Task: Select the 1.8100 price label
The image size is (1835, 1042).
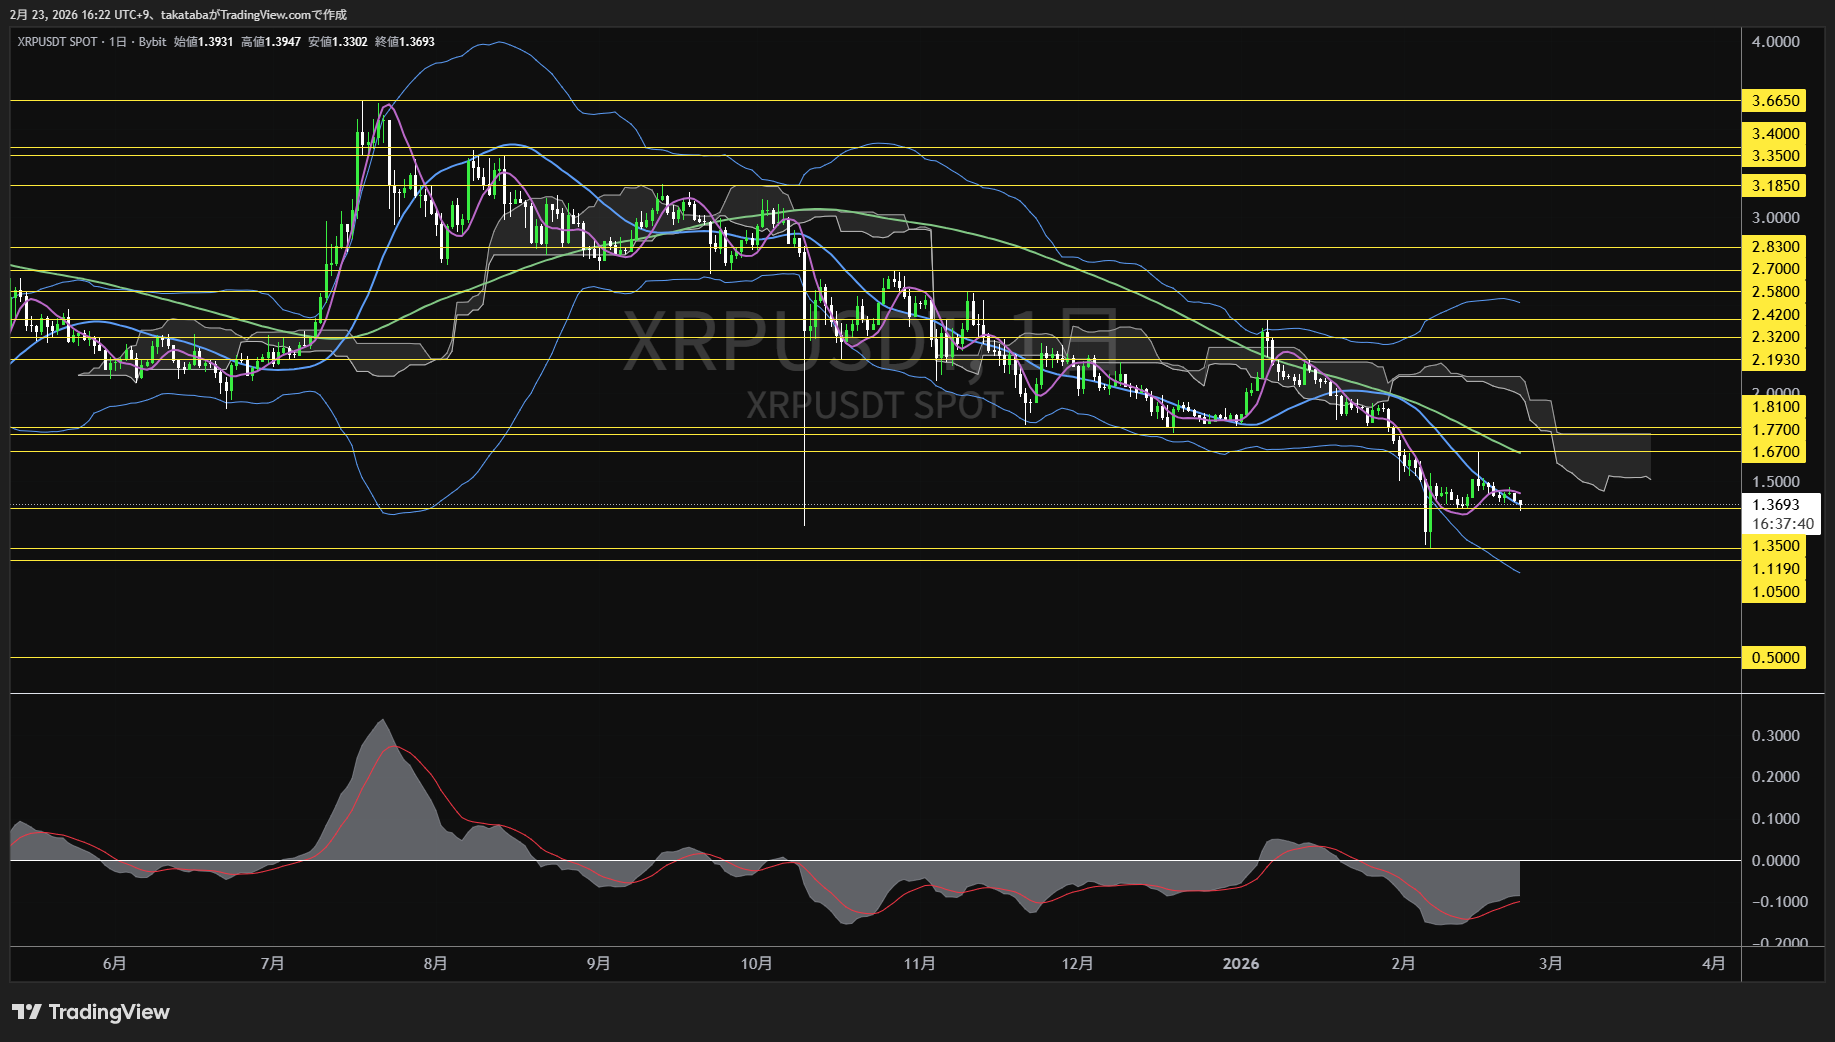Action: pos(1775,407)
